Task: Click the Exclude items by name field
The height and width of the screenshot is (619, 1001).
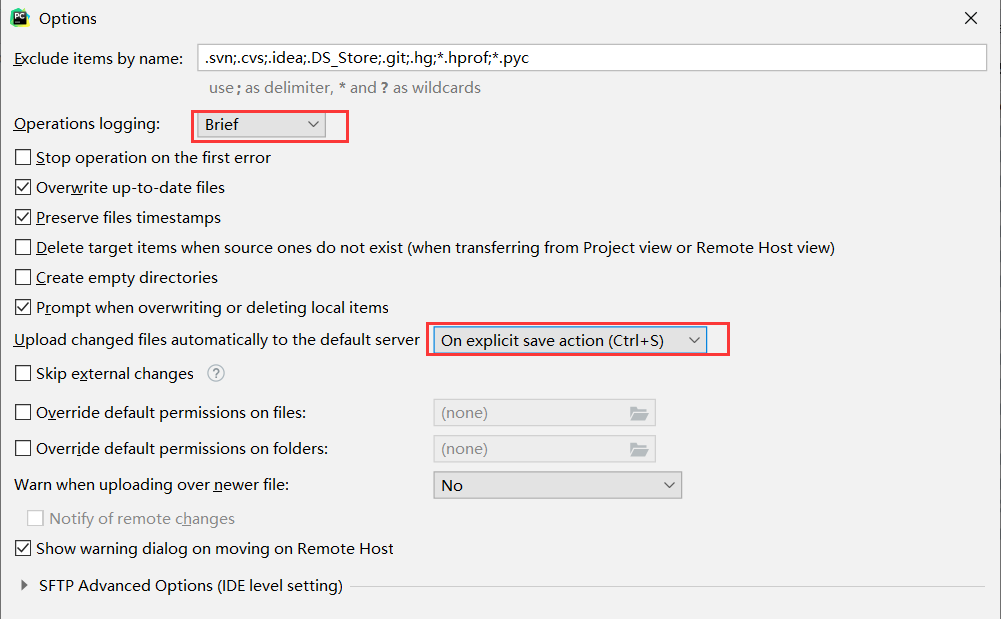Action: [590, 58]
